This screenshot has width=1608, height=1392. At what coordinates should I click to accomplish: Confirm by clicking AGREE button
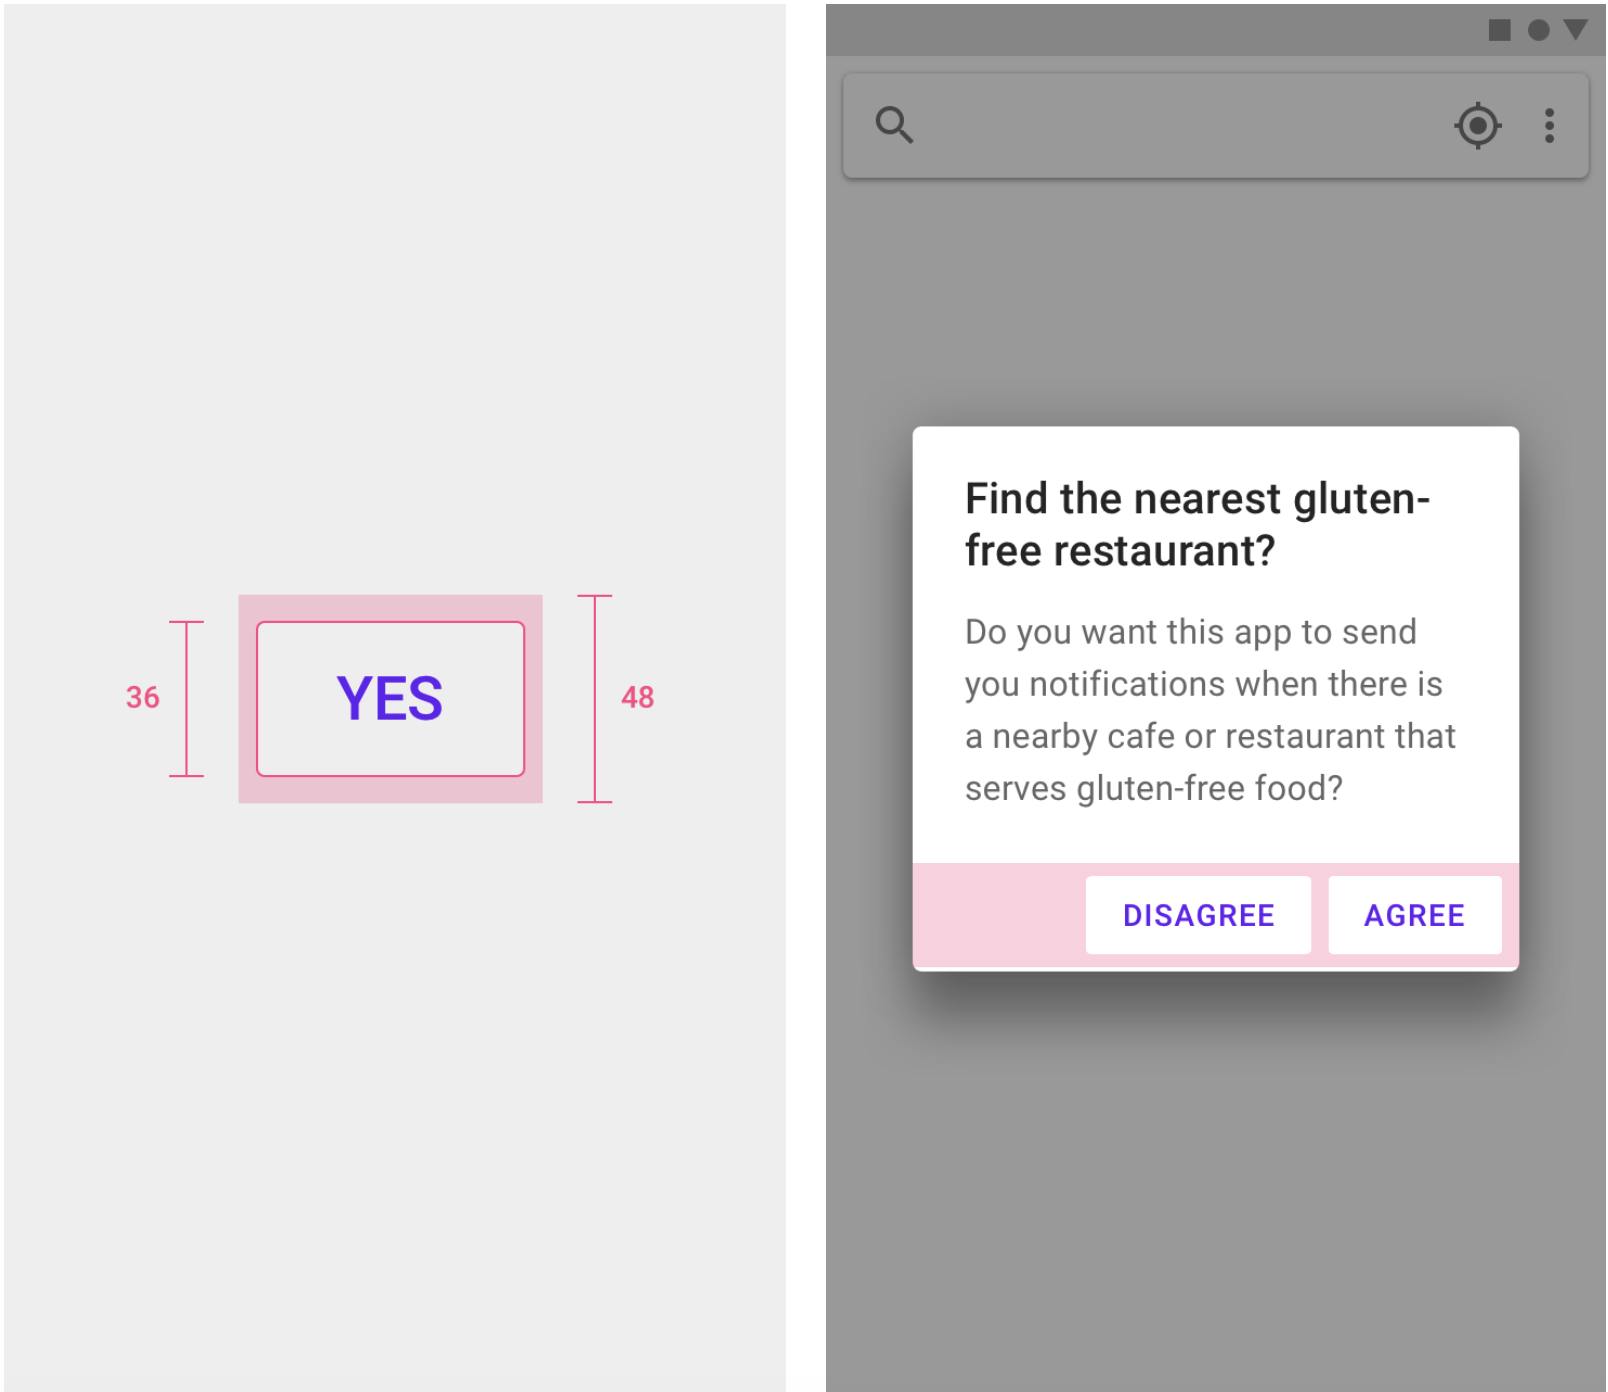point(1415,915)
